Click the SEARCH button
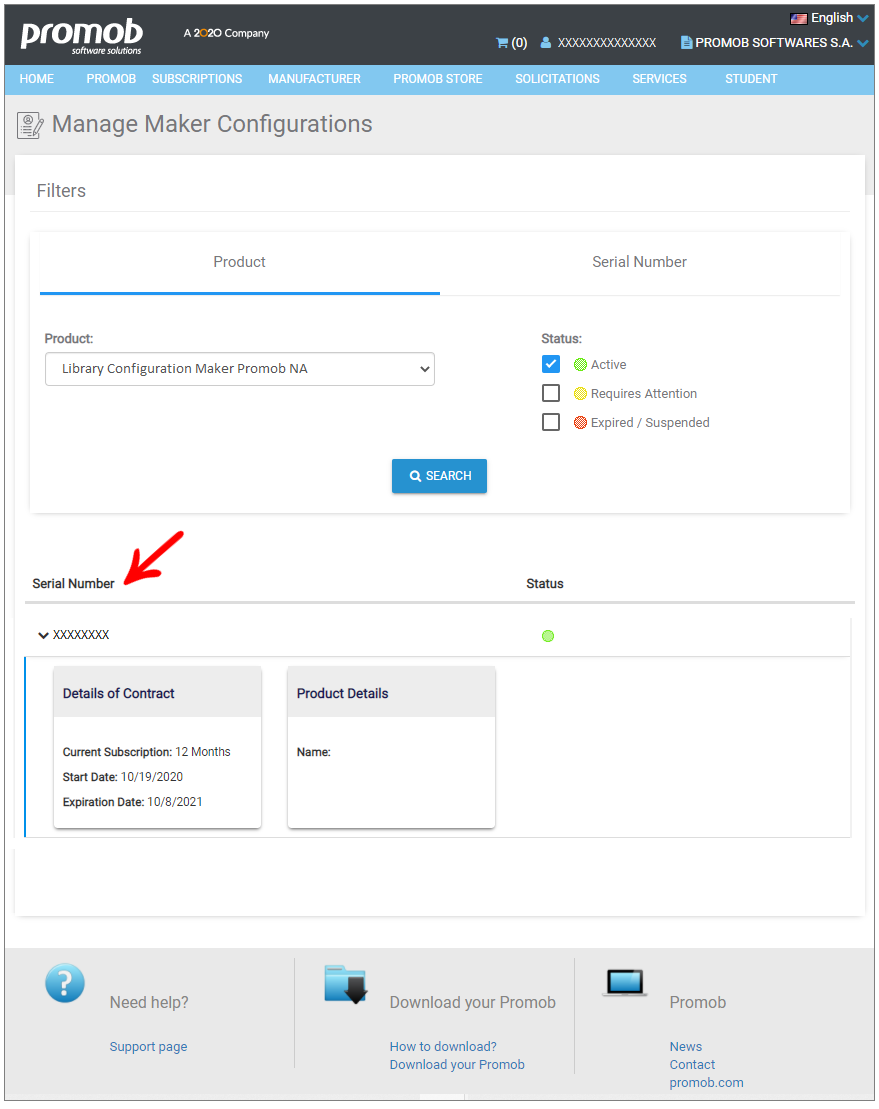Screen dimensions: 879x1109 click(x=439, y=476)
